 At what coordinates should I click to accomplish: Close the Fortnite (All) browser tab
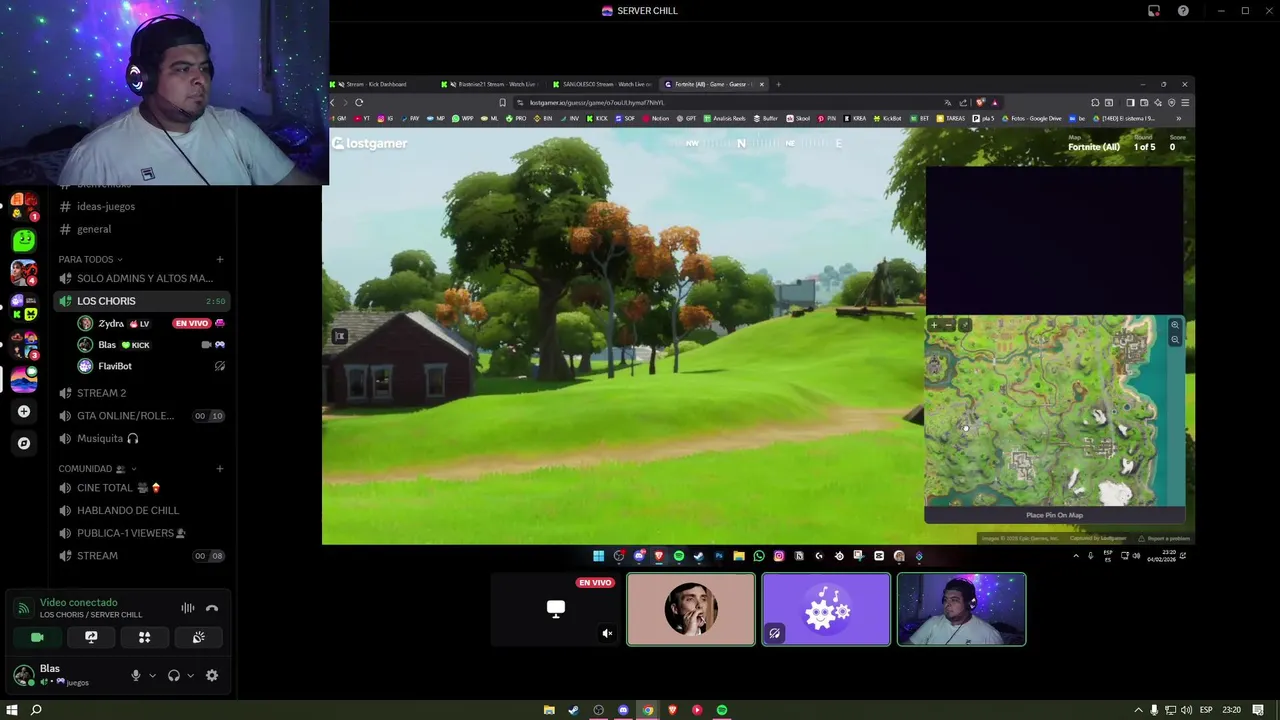pyautogui.click(x=761, y=84)
